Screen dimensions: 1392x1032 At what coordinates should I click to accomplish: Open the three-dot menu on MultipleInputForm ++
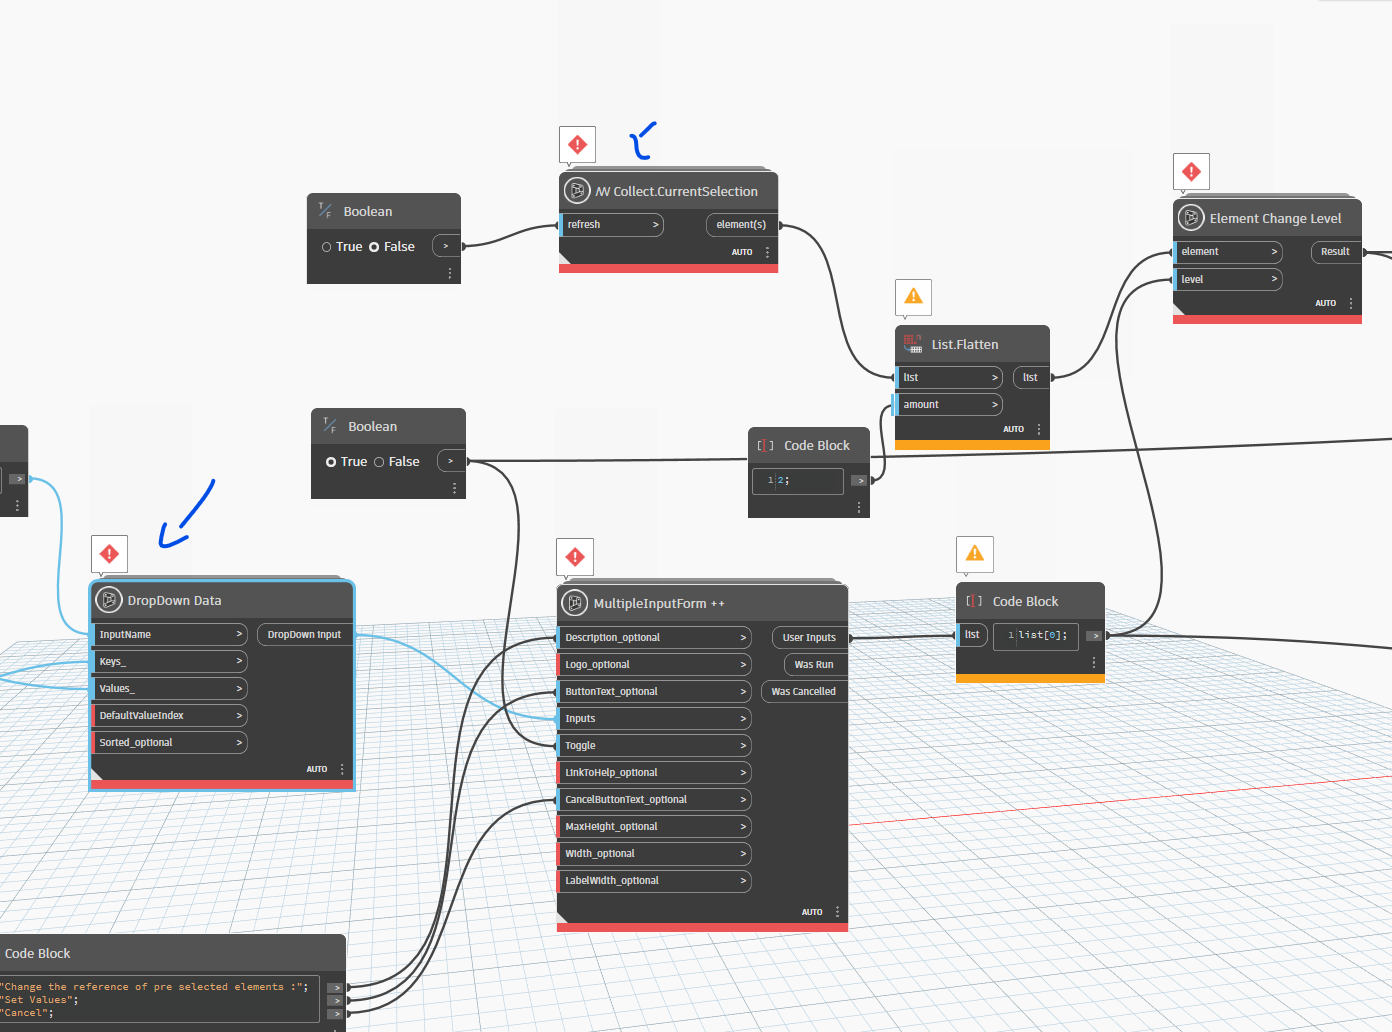[x=837, y=911]
